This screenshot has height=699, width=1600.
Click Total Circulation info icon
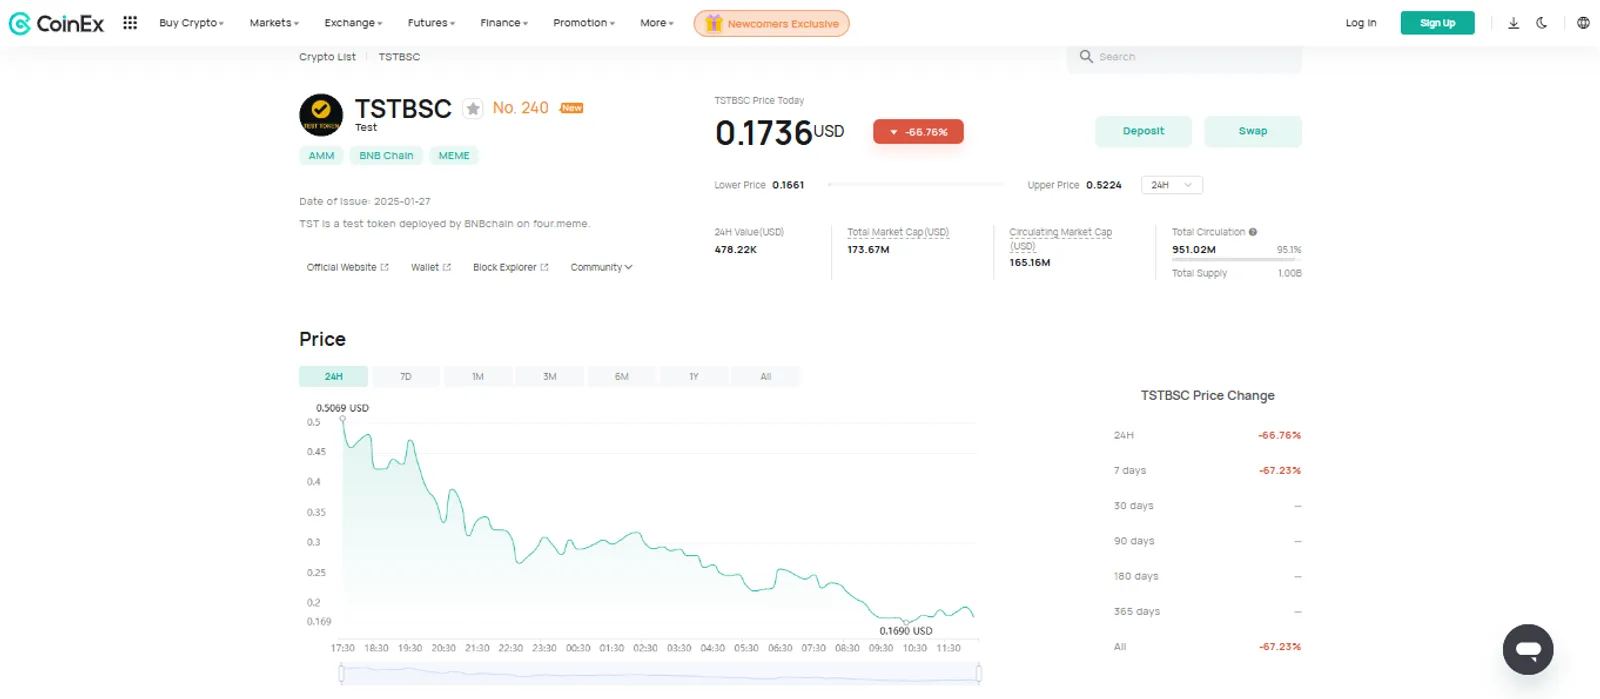[x=1253, y=232]
